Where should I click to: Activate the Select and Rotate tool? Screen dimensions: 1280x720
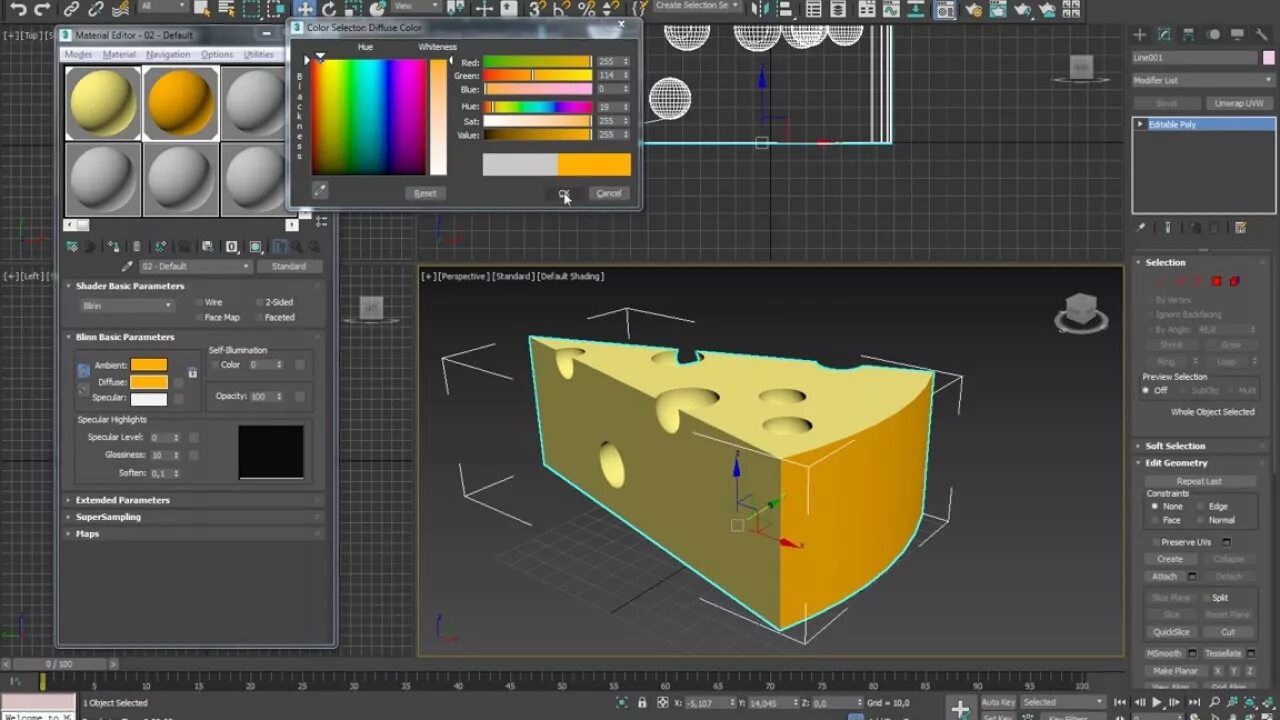(329, 9)
